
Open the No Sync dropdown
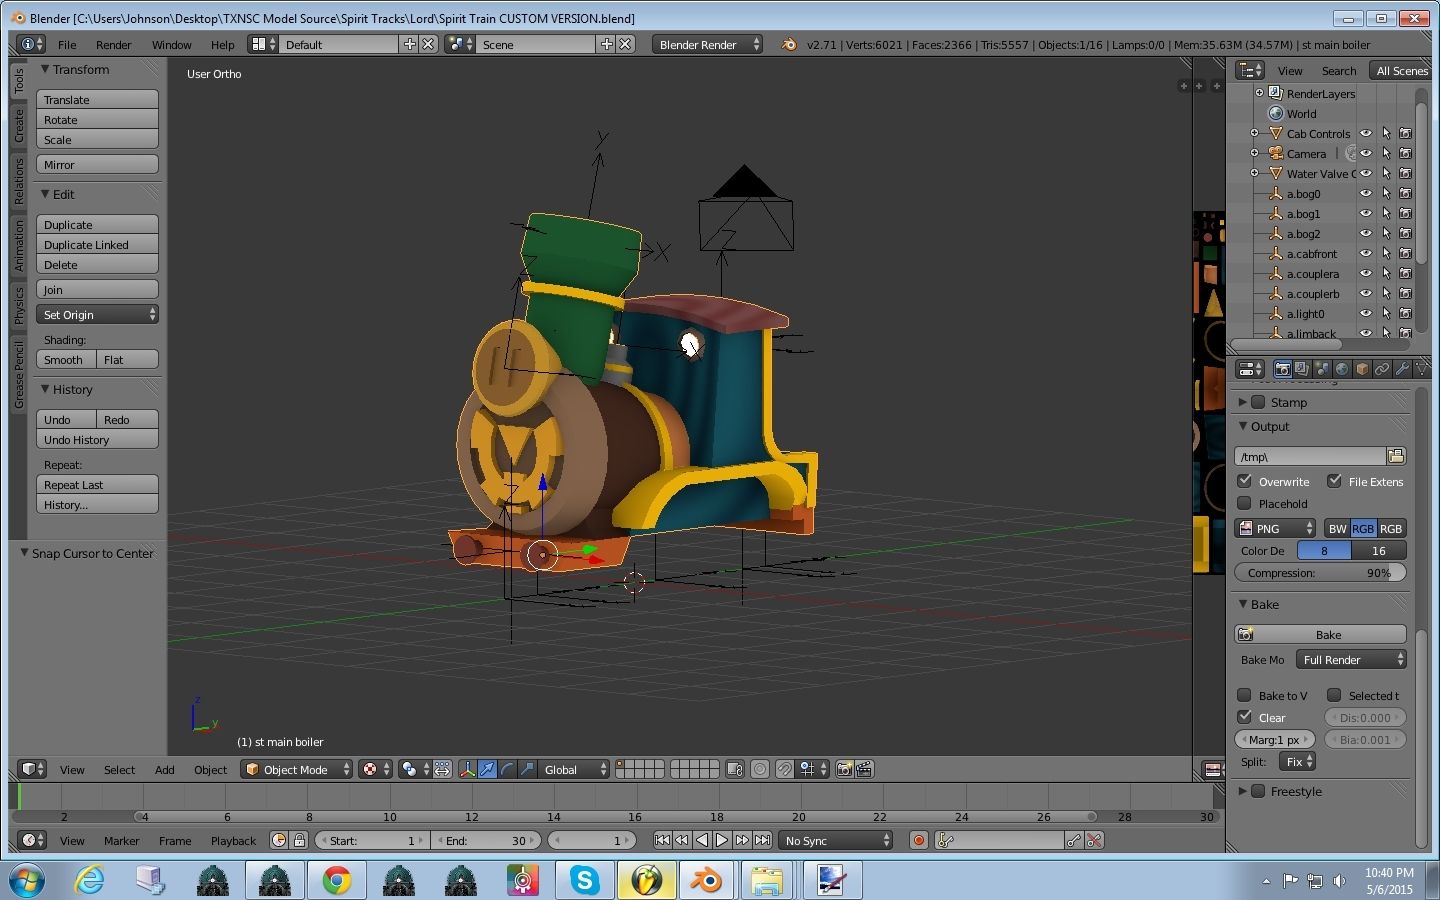pyautogui.click(x=836, y=840)
